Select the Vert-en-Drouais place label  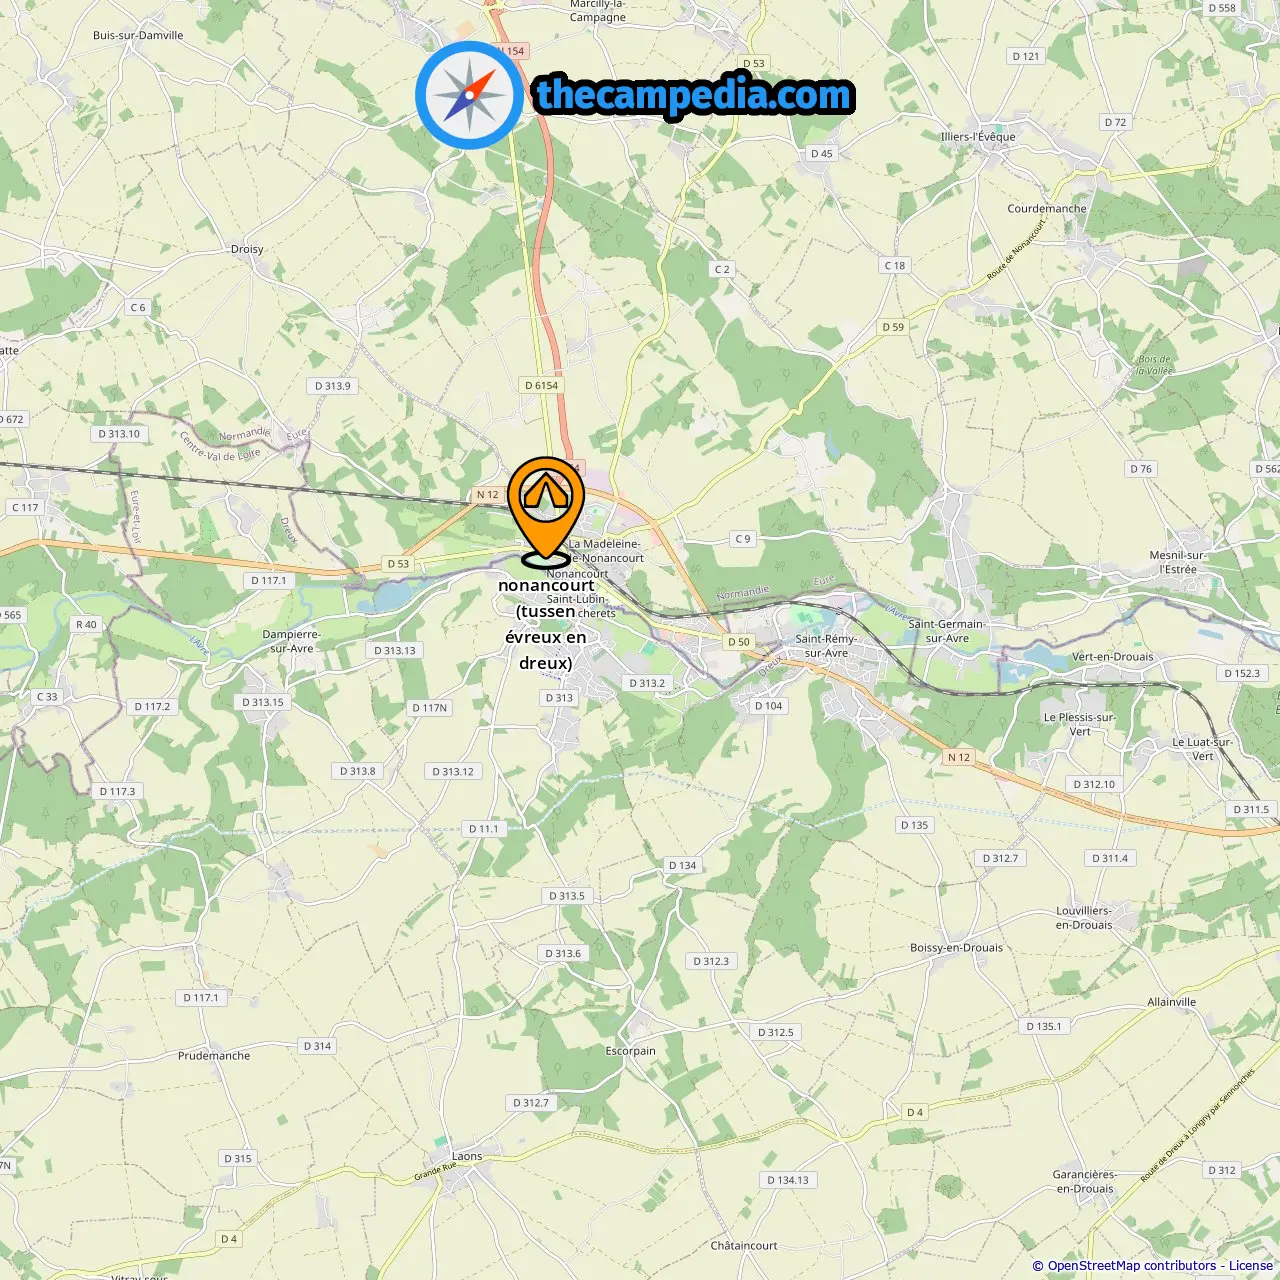(1113, 657)
